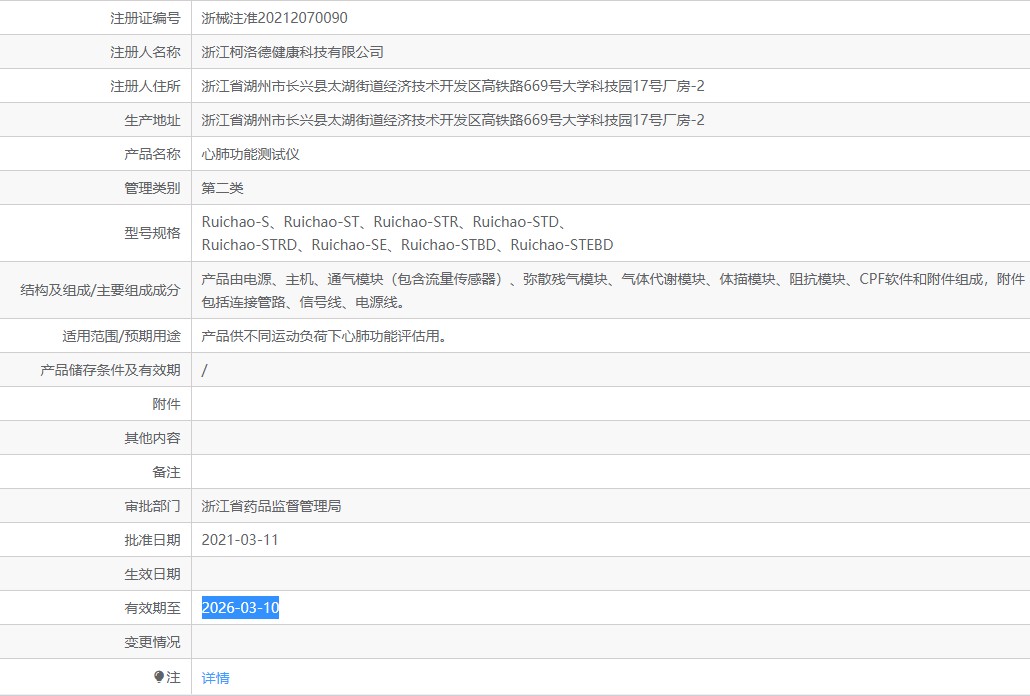Click approval date 2021-03-11

coord(240,540)
